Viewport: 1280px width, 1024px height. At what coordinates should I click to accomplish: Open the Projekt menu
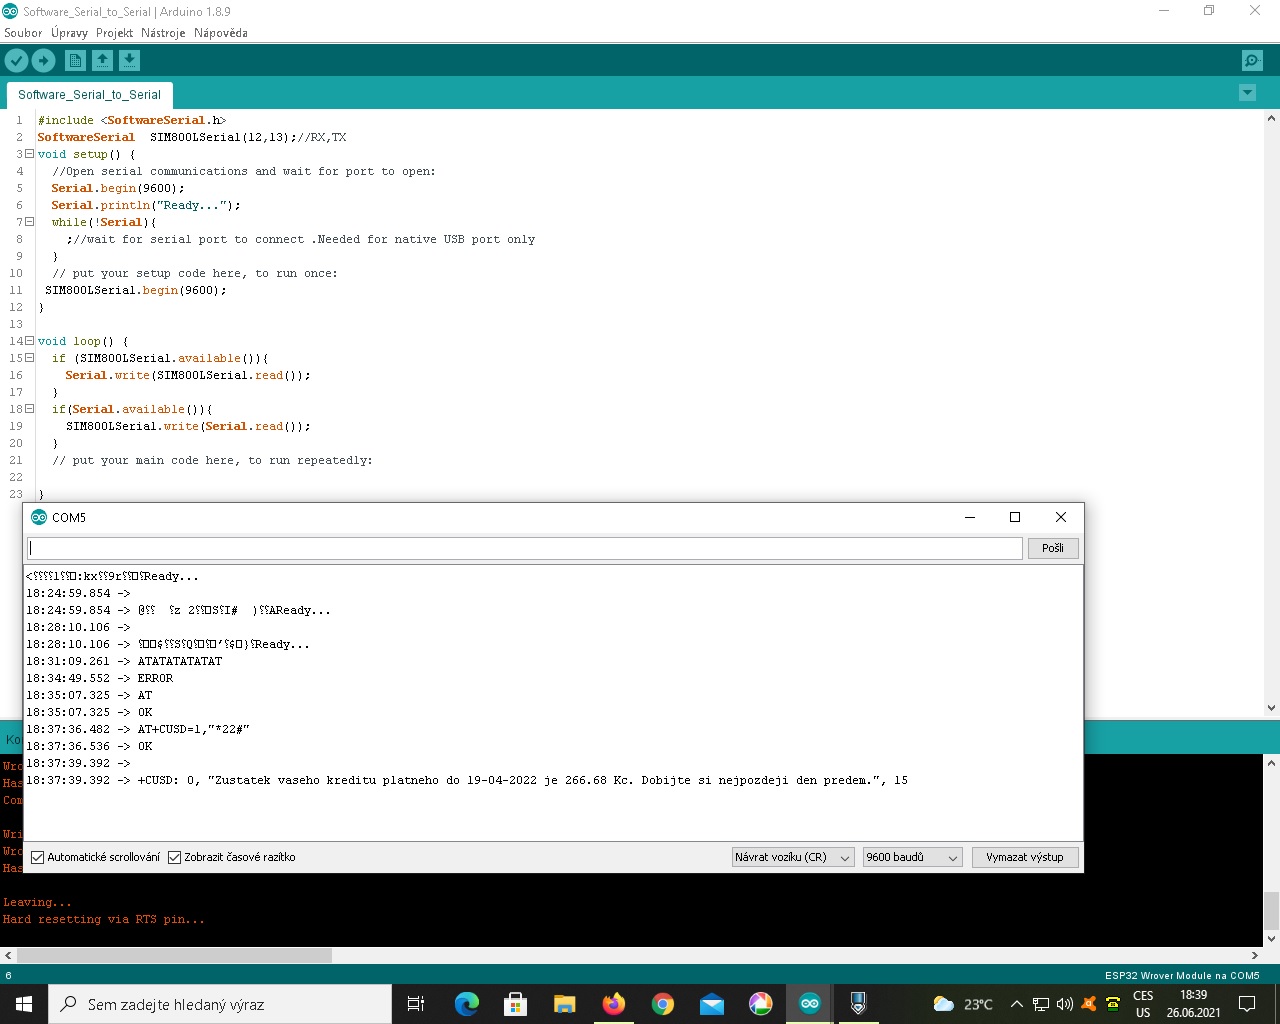tap(115, 33)
